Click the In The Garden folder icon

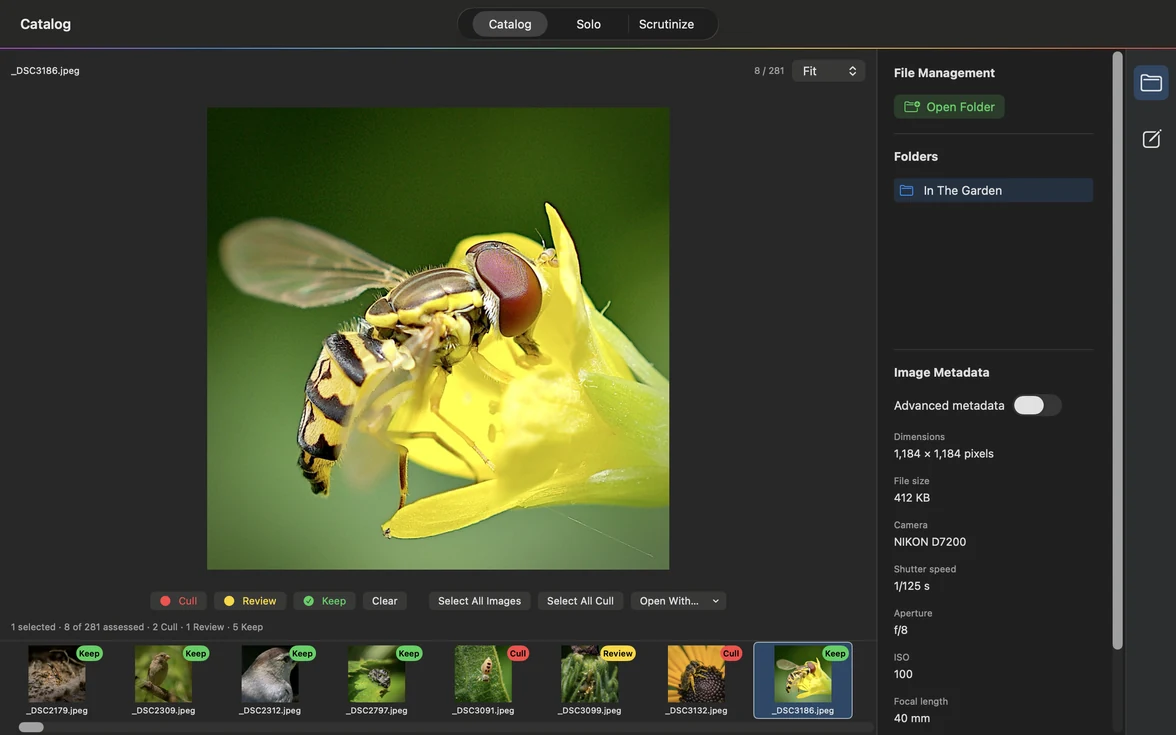[906, 190]
